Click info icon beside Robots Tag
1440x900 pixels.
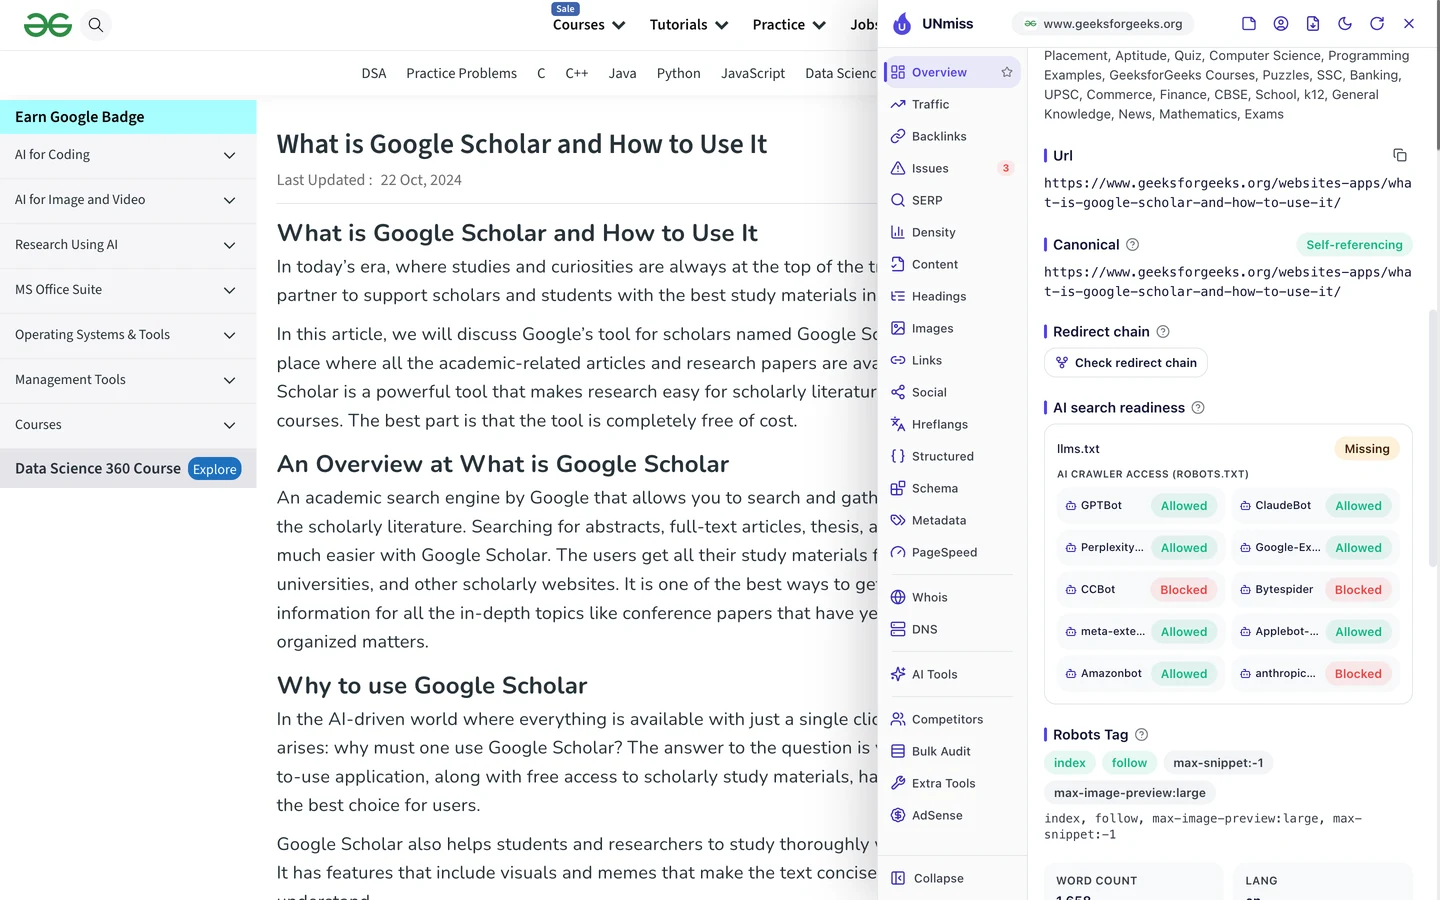click(1142, 735)
